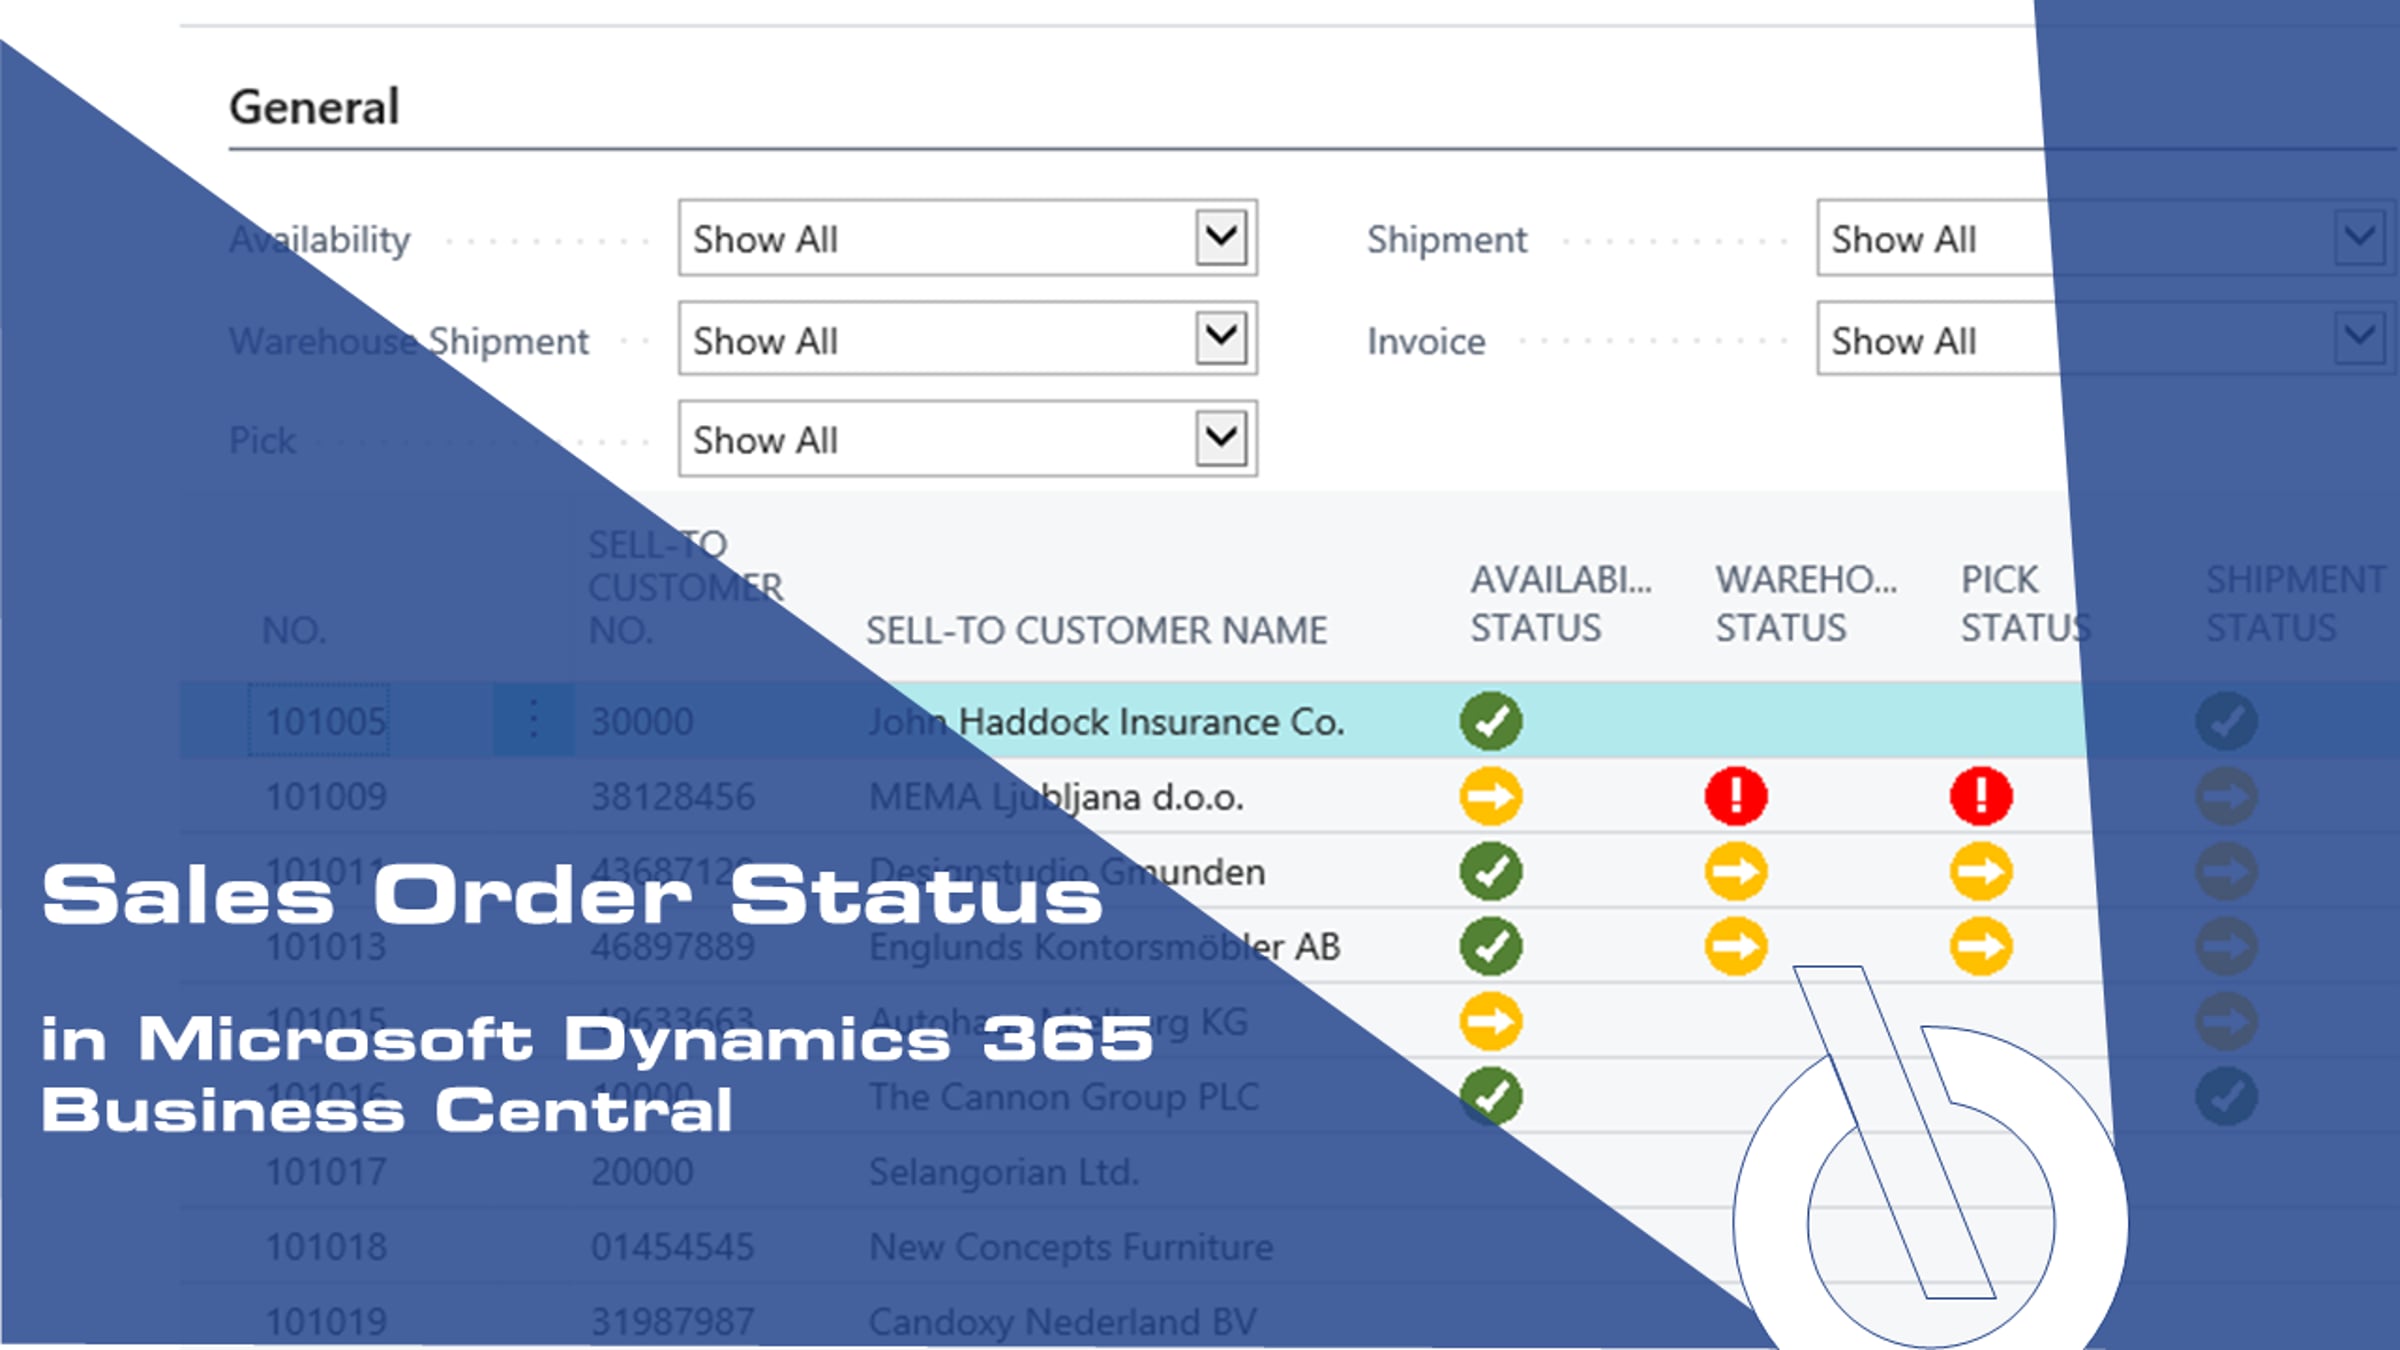Click the yellow availability arrow for MEMA Ljubljana
2400x1350 pixels.
click(1490, 796)
